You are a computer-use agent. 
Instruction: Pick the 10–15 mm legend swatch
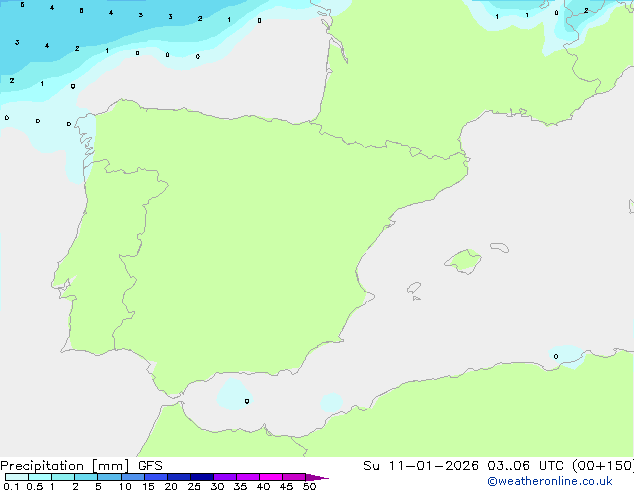(132, 477)
